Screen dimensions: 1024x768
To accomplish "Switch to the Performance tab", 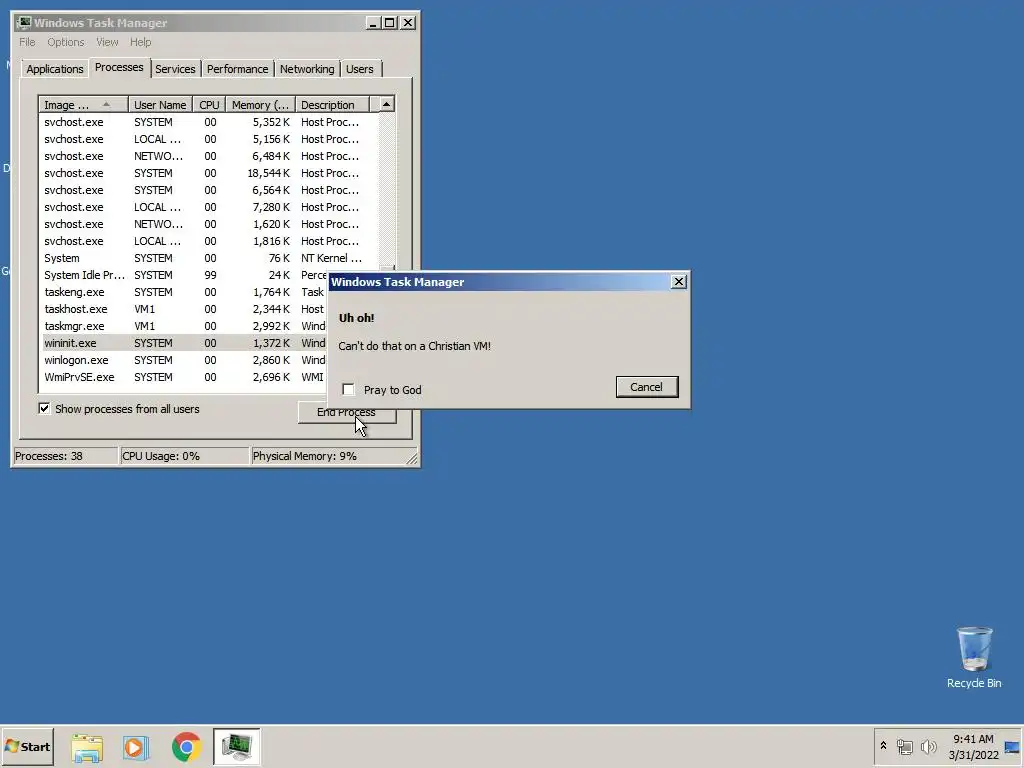I will 237,69.
